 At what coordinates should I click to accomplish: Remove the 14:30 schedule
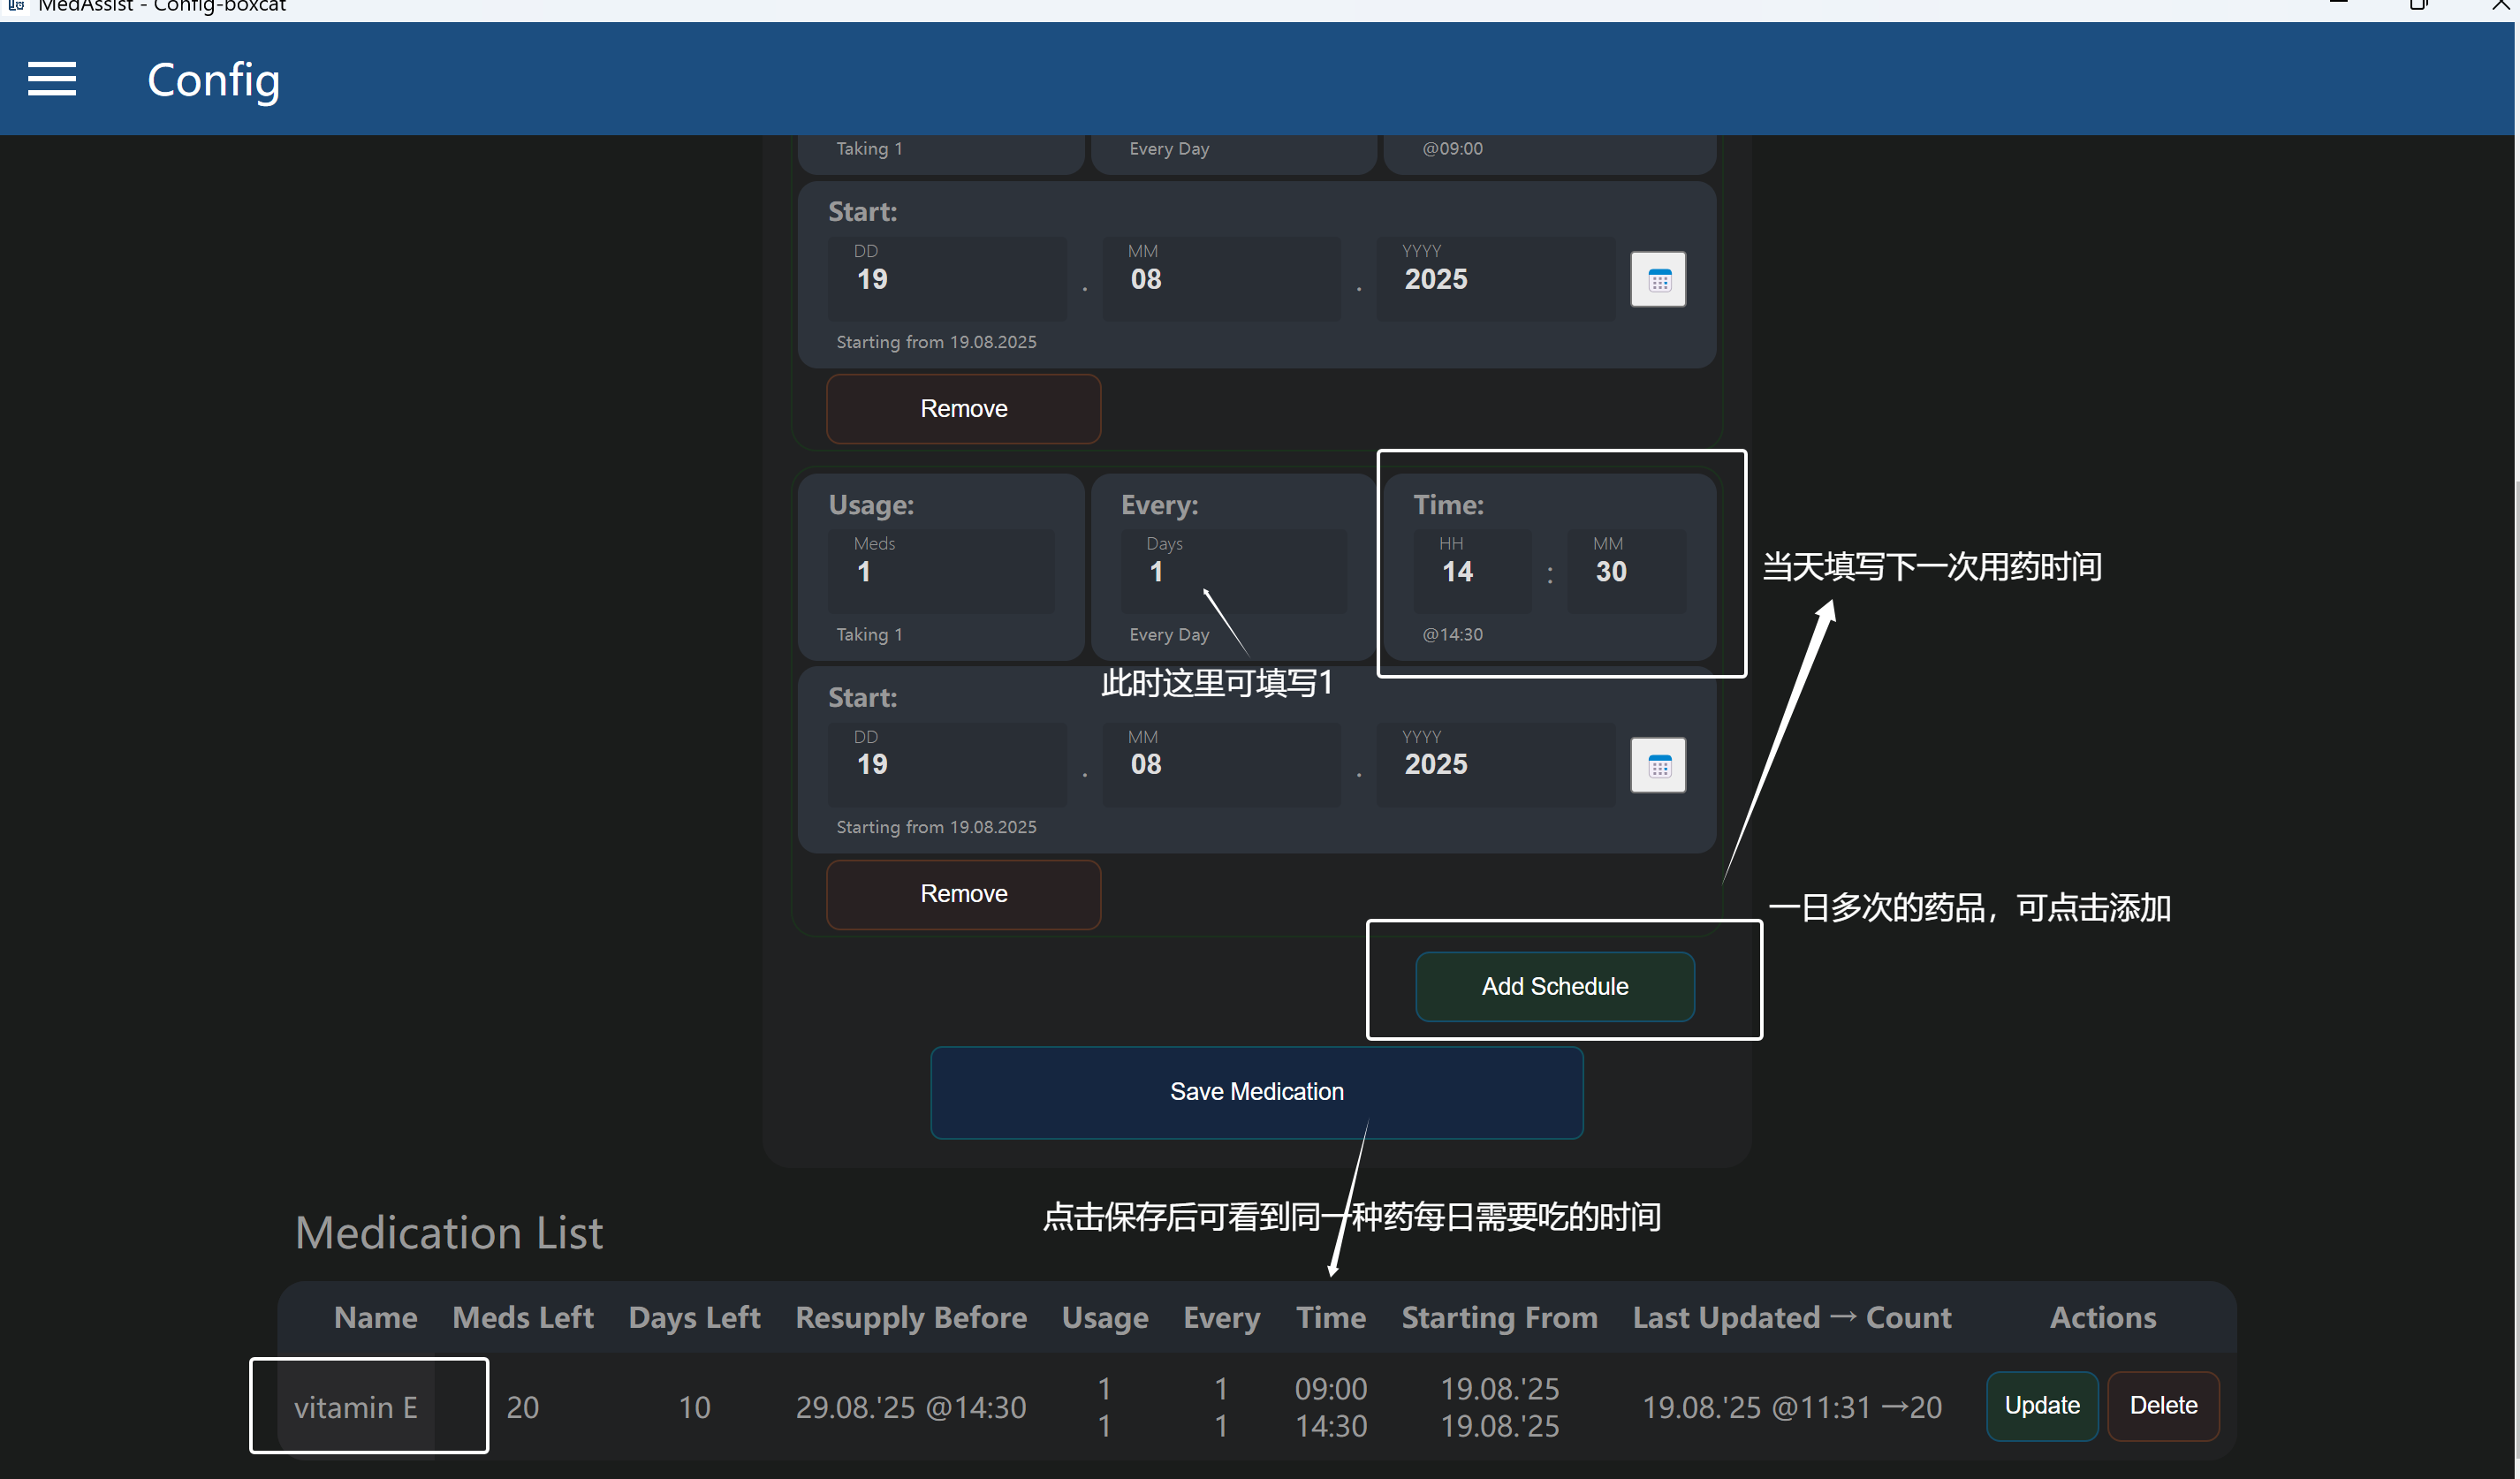(963, 894)
